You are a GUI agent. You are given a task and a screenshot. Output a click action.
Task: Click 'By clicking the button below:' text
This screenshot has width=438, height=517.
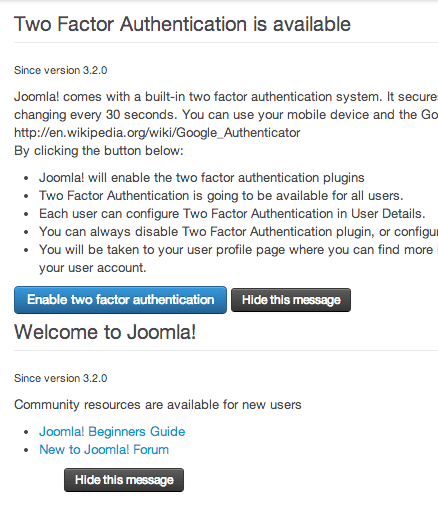pyautogui.click(x=99, y=151)
